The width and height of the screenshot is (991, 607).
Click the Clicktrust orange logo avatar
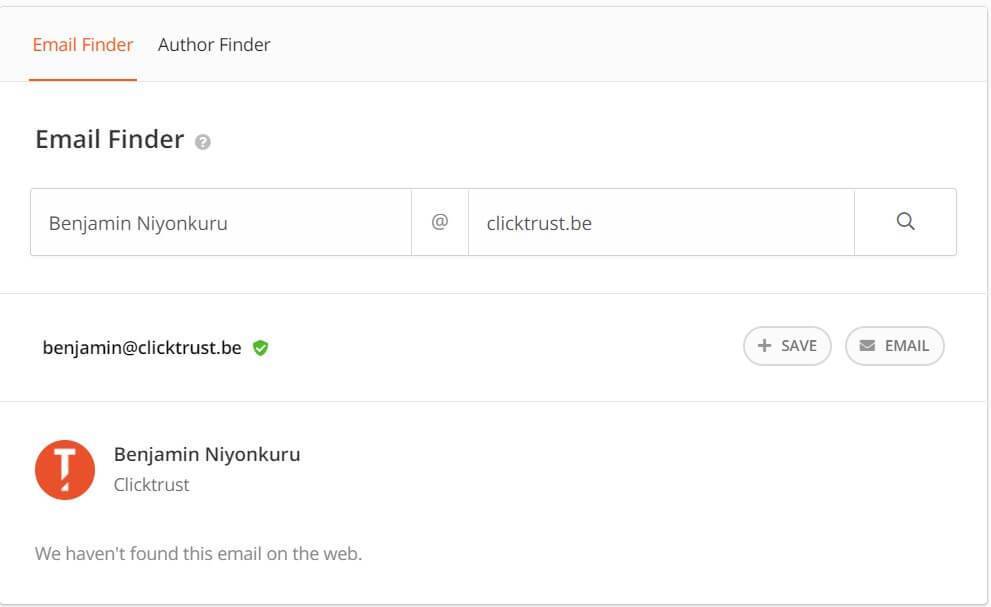(65, 470)
